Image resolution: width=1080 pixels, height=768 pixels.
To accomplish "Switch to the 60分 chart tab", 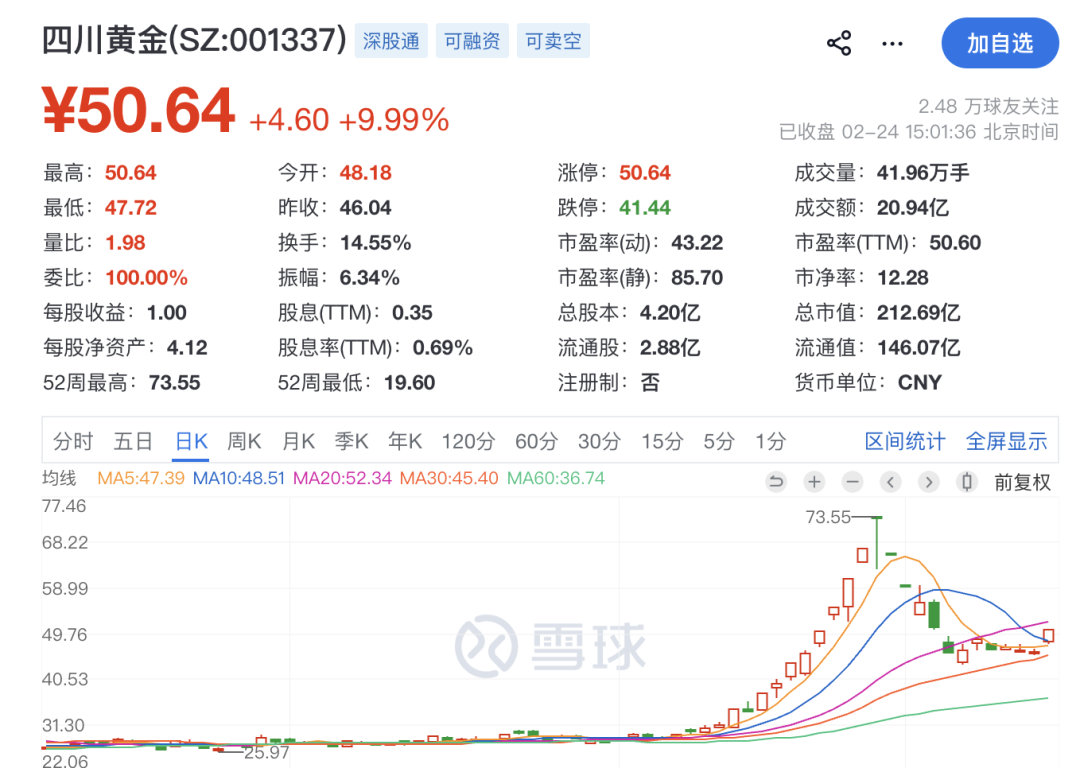I will coord(537,441).
